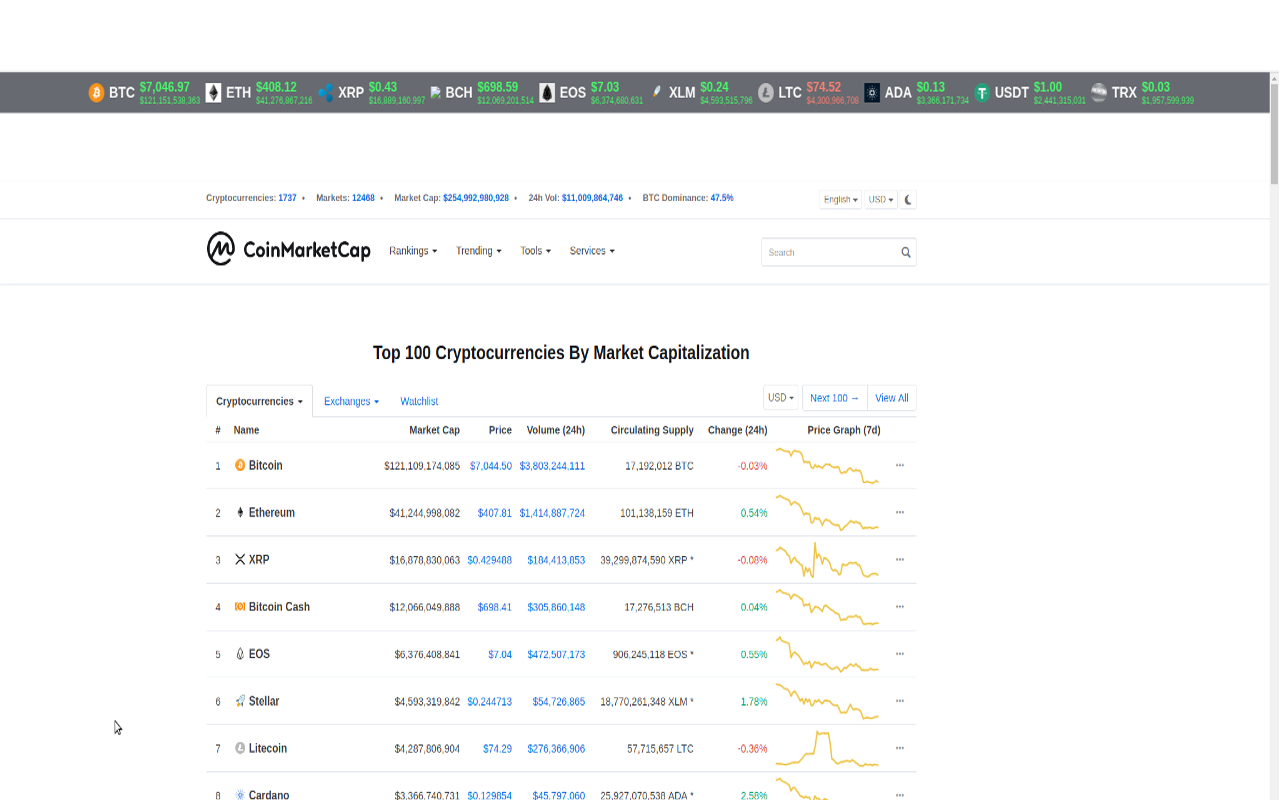Click the USDT icon in ticker bar
The image size is (1280, 800).
pyautogui.click(x=982, y=93)
